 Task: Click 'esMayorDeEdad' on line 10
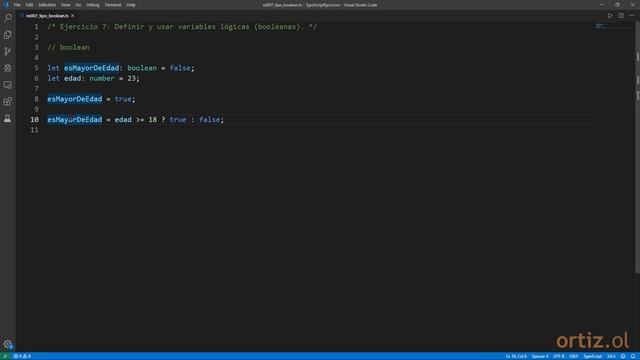point(75,120)
